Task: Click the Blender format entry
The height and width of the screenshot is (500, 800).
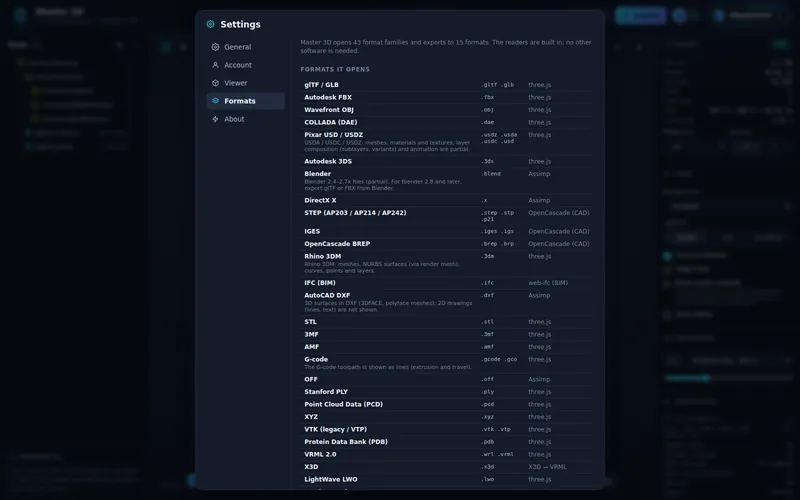Action: point(447,181)
